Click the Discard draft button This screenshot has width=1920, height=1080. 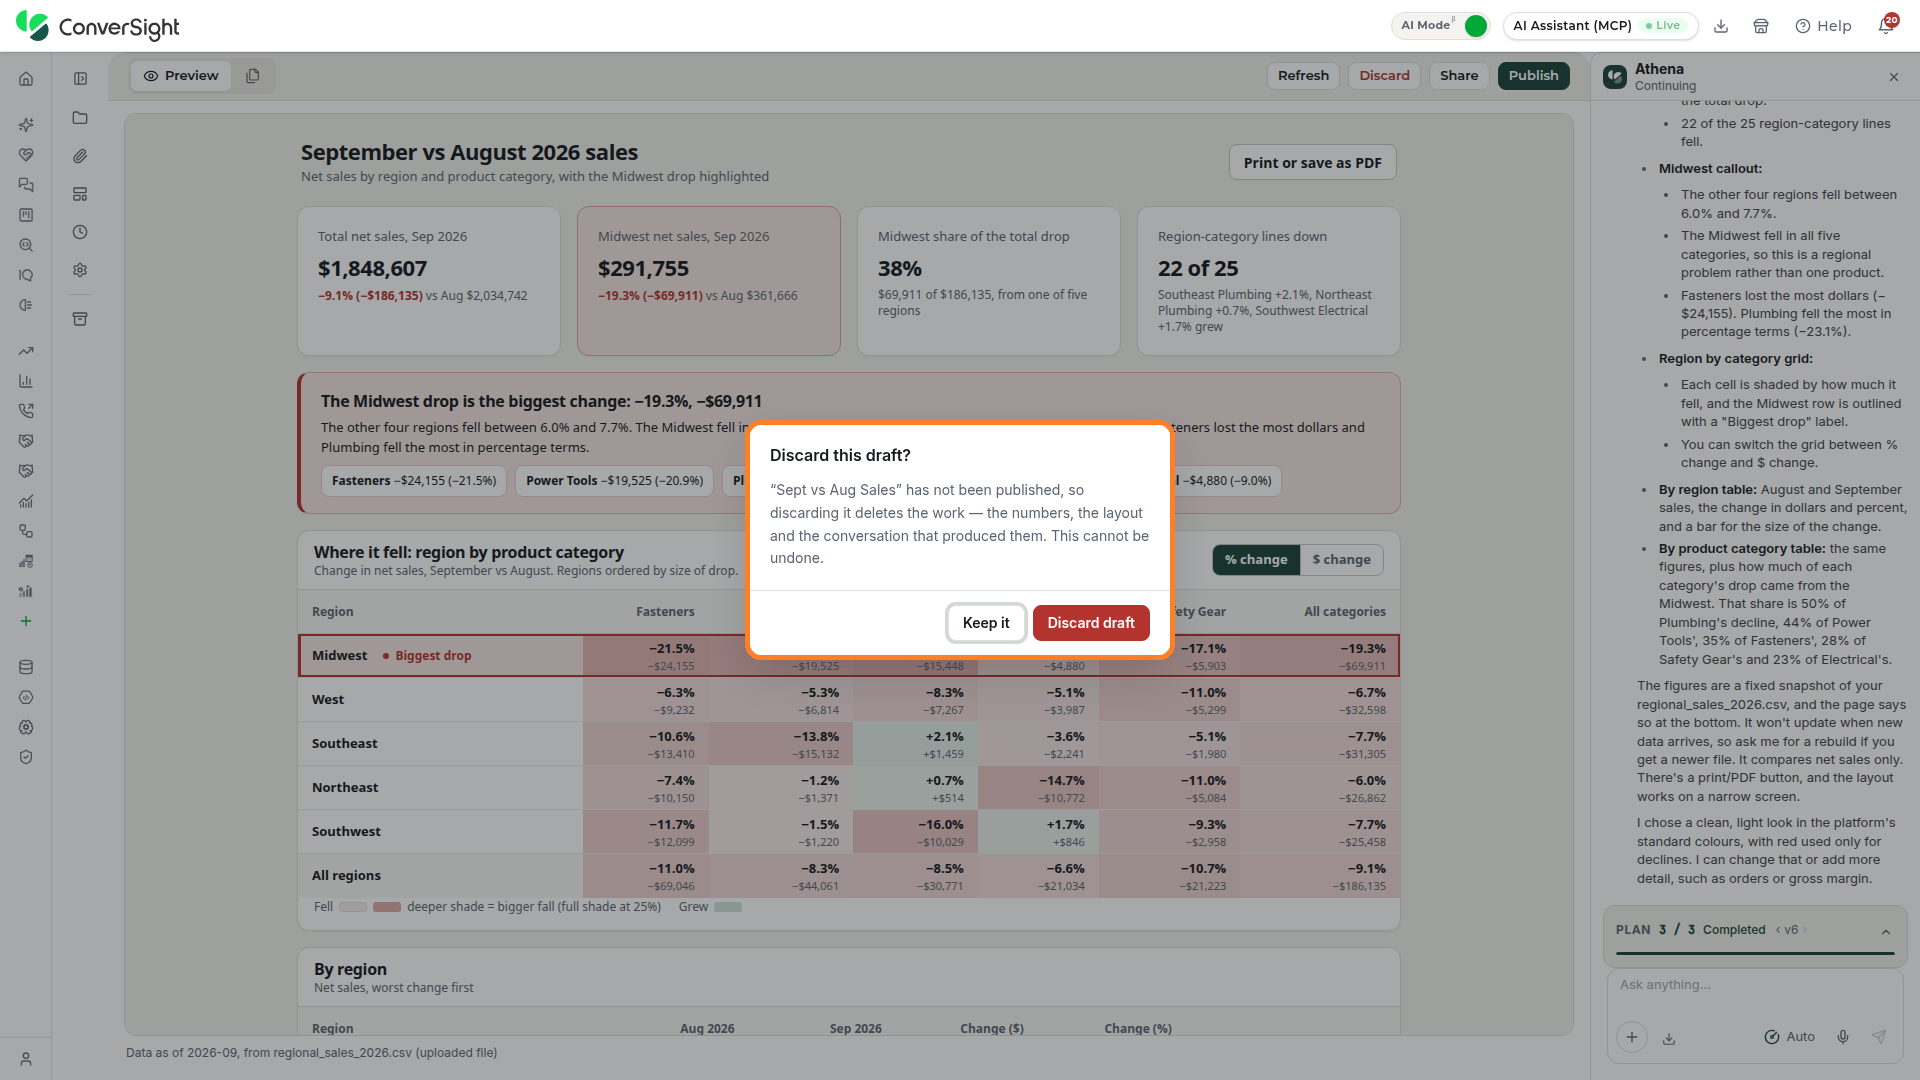coord(1091,623)
